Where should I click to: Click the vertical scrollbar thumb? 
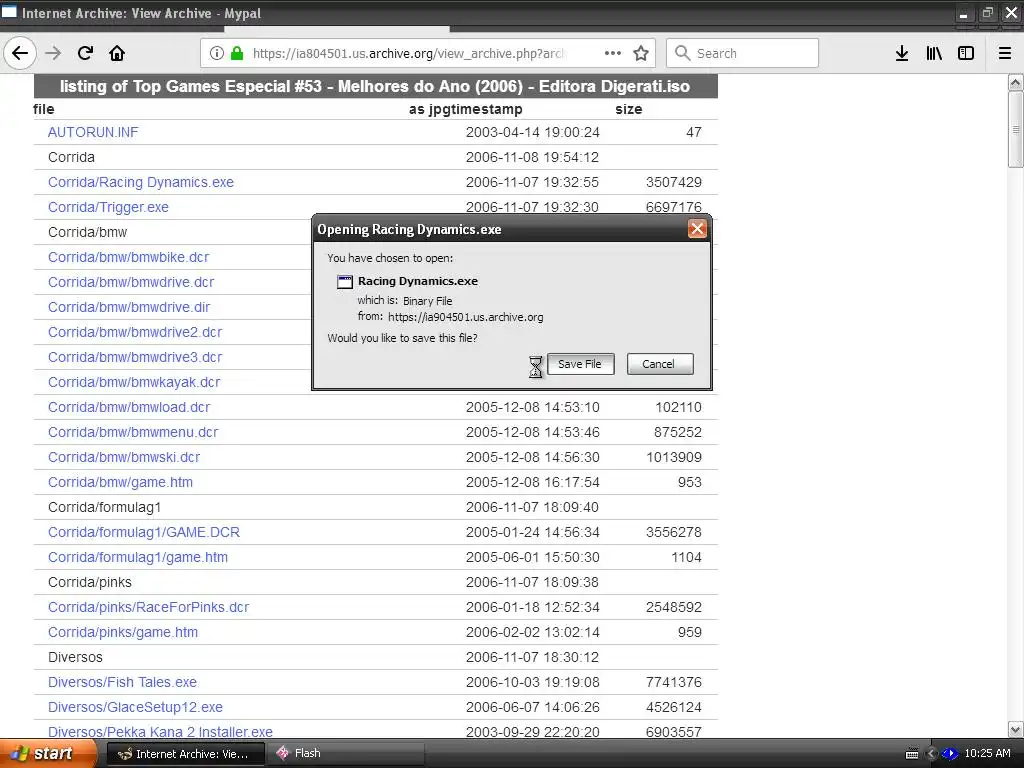click(1015, 129)
